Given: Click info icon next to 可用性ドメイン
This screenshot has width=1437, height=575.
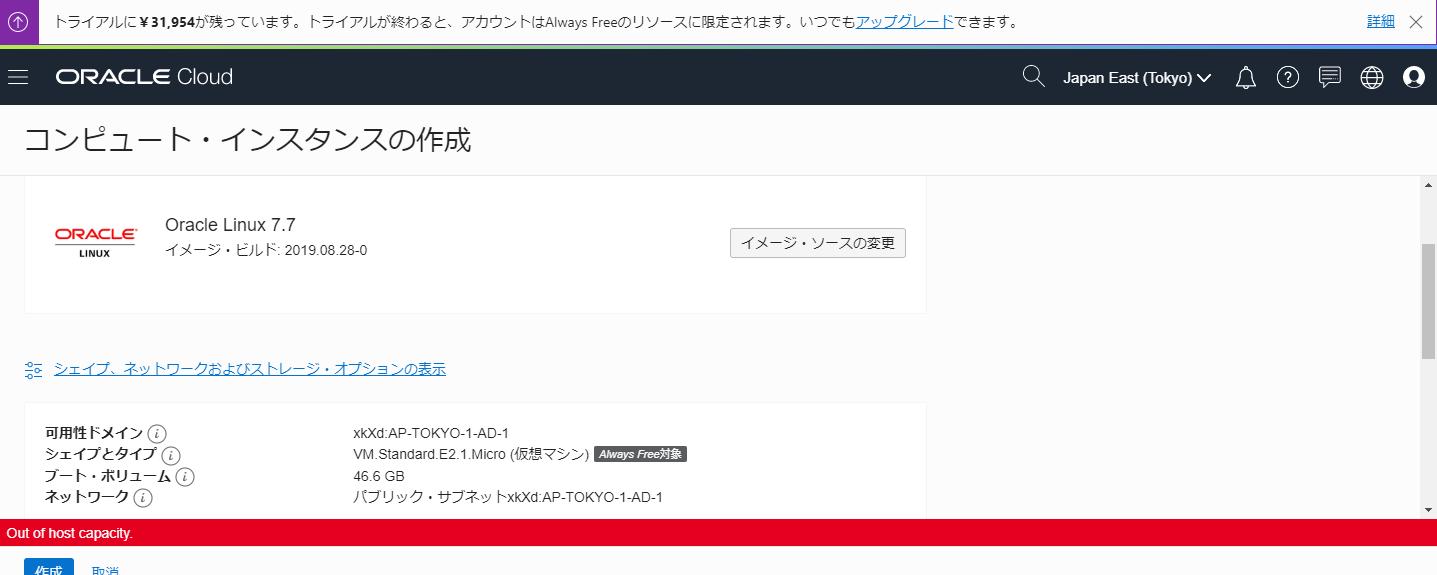Looking at the screenshot, I should click(x=157, y=434).
